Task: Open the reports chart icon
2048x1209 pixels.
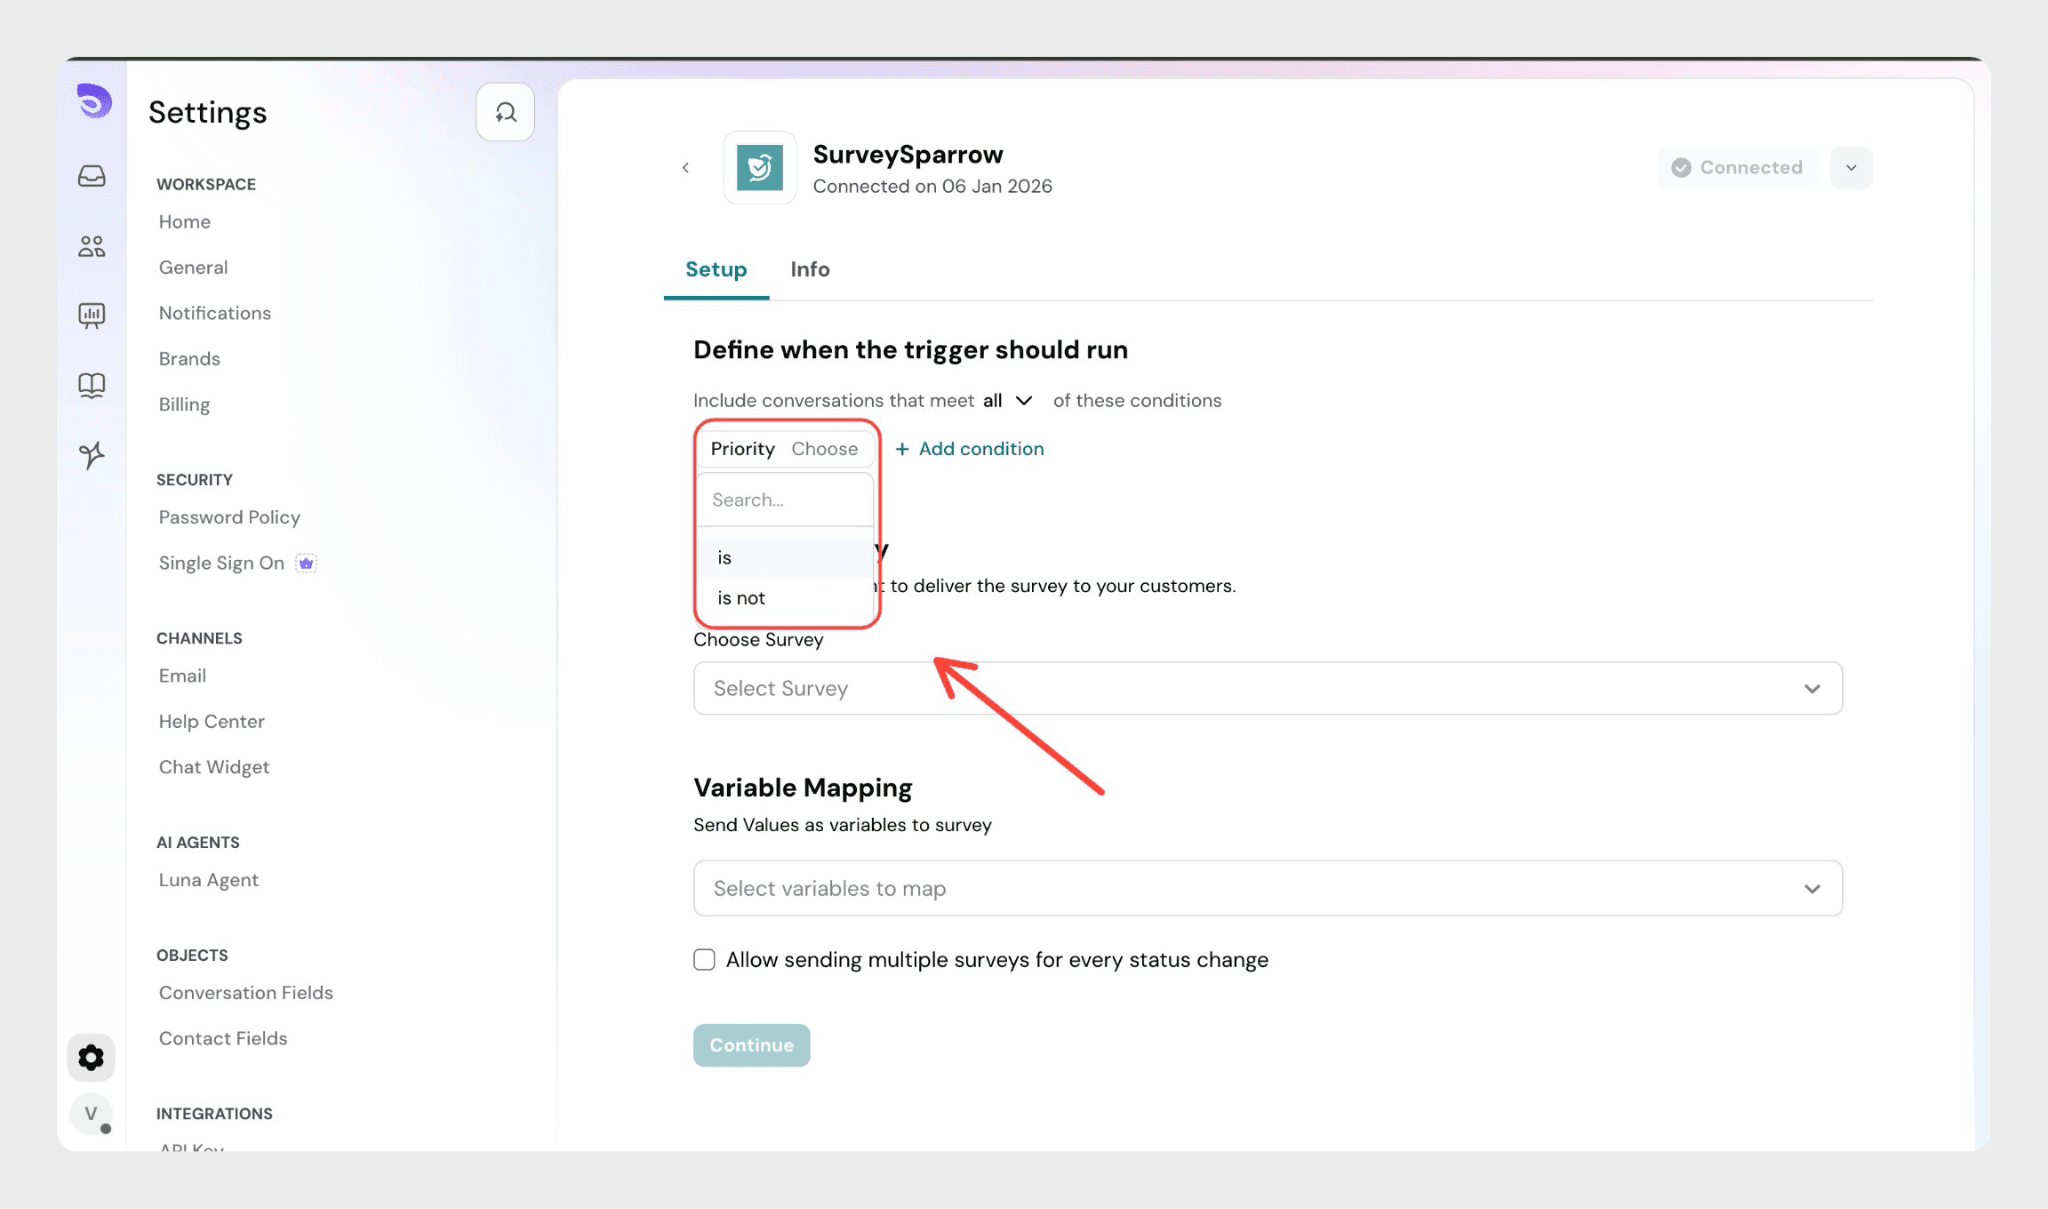Action: [92, 316]
